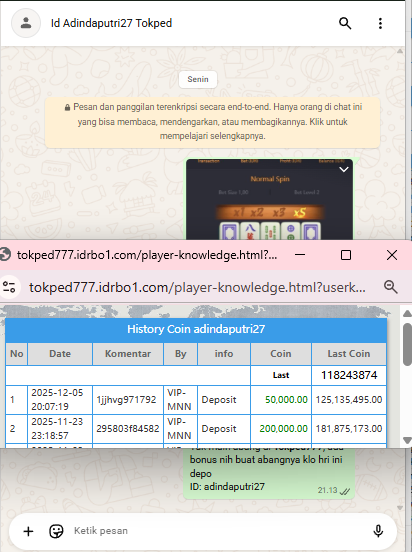Open site information icon in address bar
The height and width of the screenshot is (552, 412).
[x=9, y=287]
